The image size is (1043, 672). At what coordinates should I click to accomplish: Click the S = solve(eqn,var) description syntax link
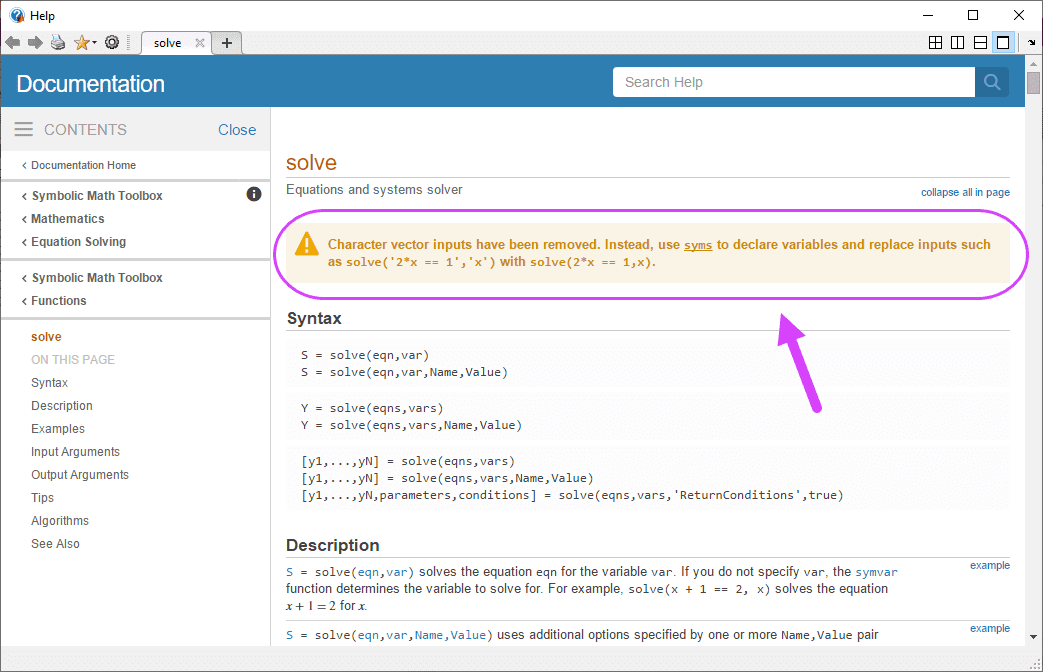point(350,572)
